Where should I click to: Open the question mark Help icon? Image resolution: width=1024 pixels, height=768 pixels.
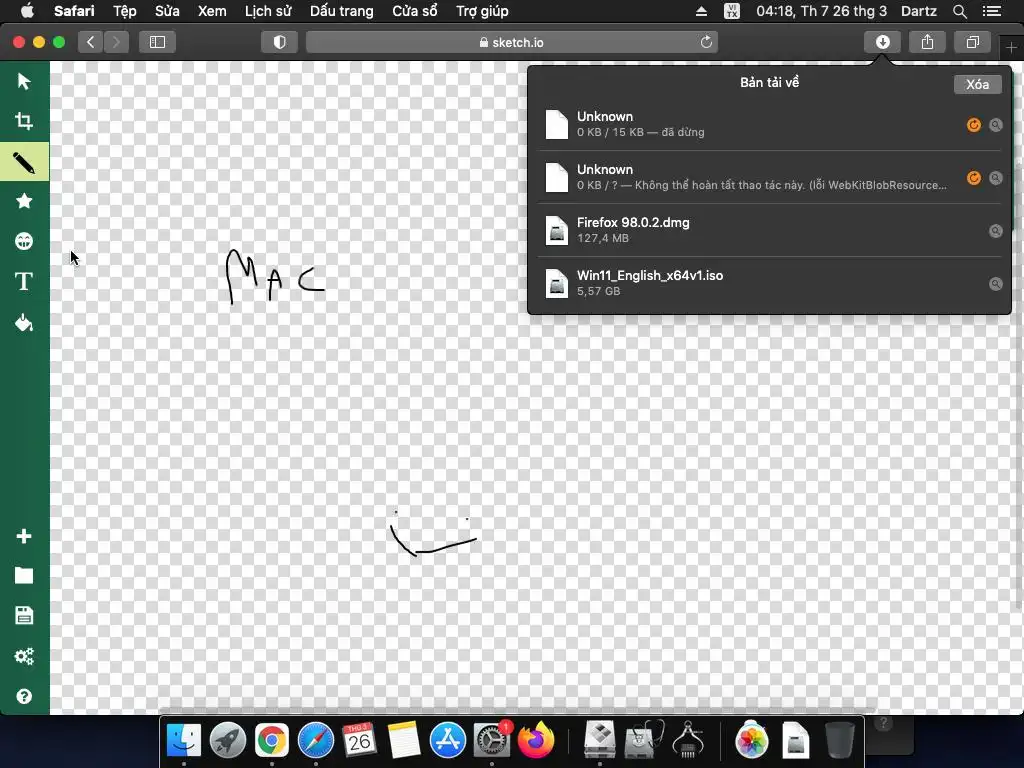click(x=24, y=696)
